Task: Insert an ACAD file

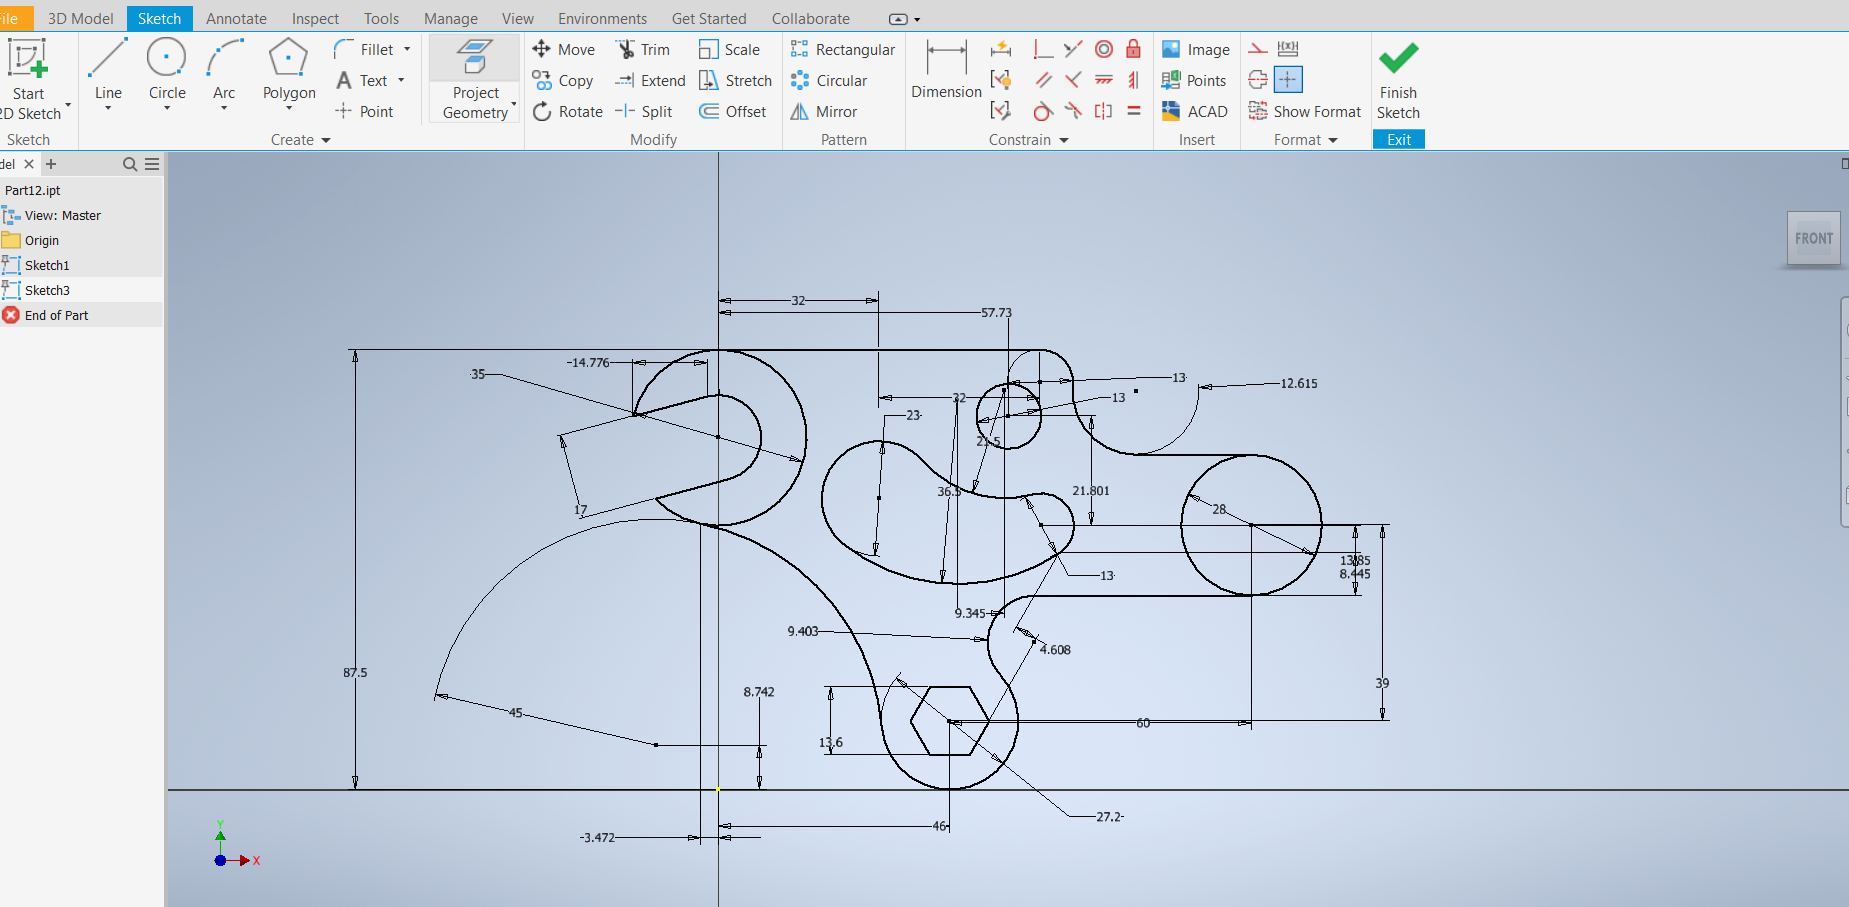Action: 1194,112
